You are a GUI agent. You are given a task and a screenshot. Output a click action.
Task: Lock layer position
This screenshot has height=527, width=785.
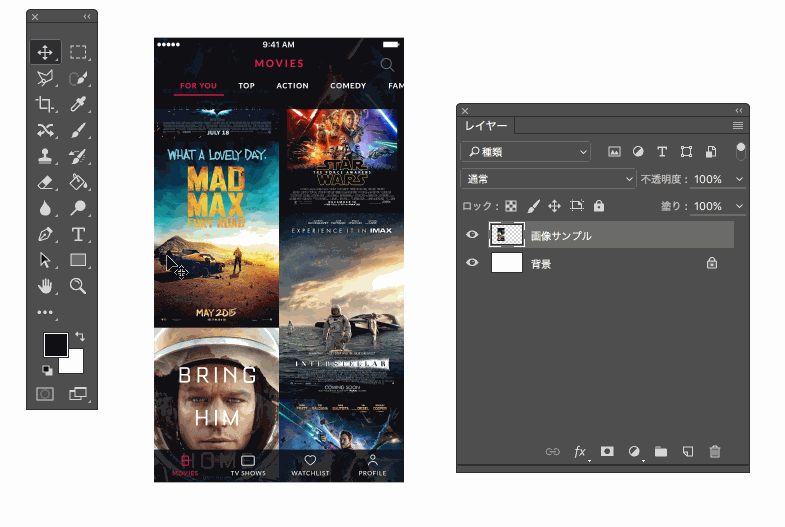pyautogui.click(x=554, y=206)
